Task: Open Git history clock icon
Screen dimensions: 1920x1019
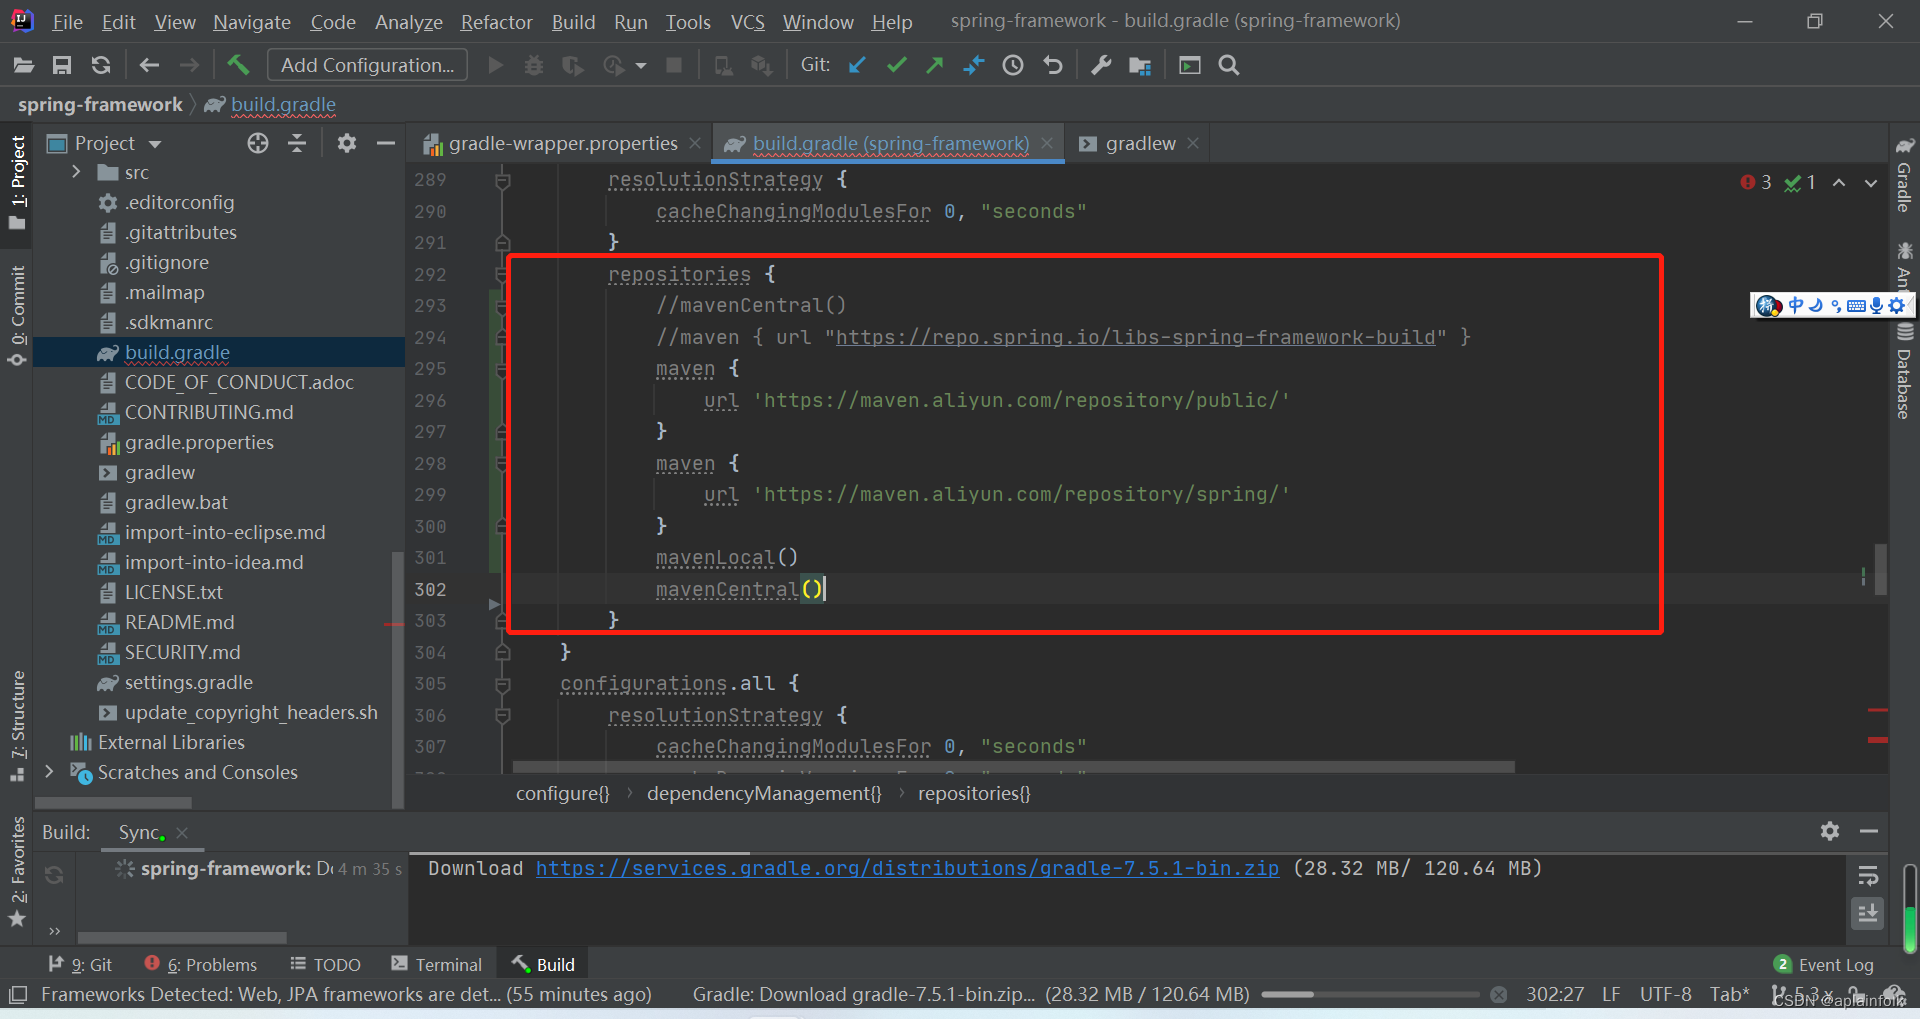Action: 1013,65
